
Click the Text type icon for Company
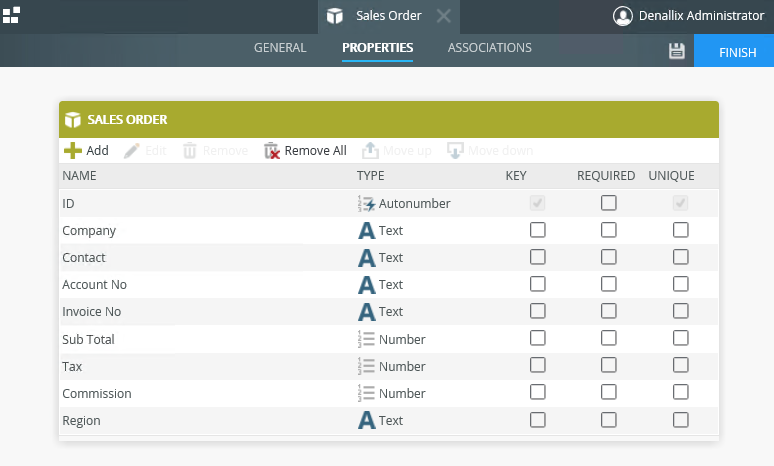pyautogui.click(x=366, y=231)
